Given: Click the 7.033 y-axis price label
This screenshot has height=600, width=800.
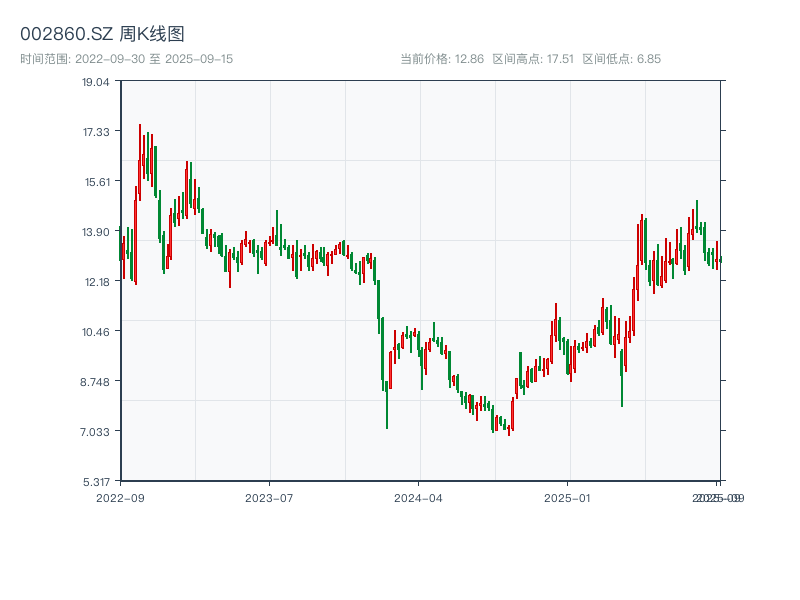Looking at the screenshot, I should tap(96, 432).
